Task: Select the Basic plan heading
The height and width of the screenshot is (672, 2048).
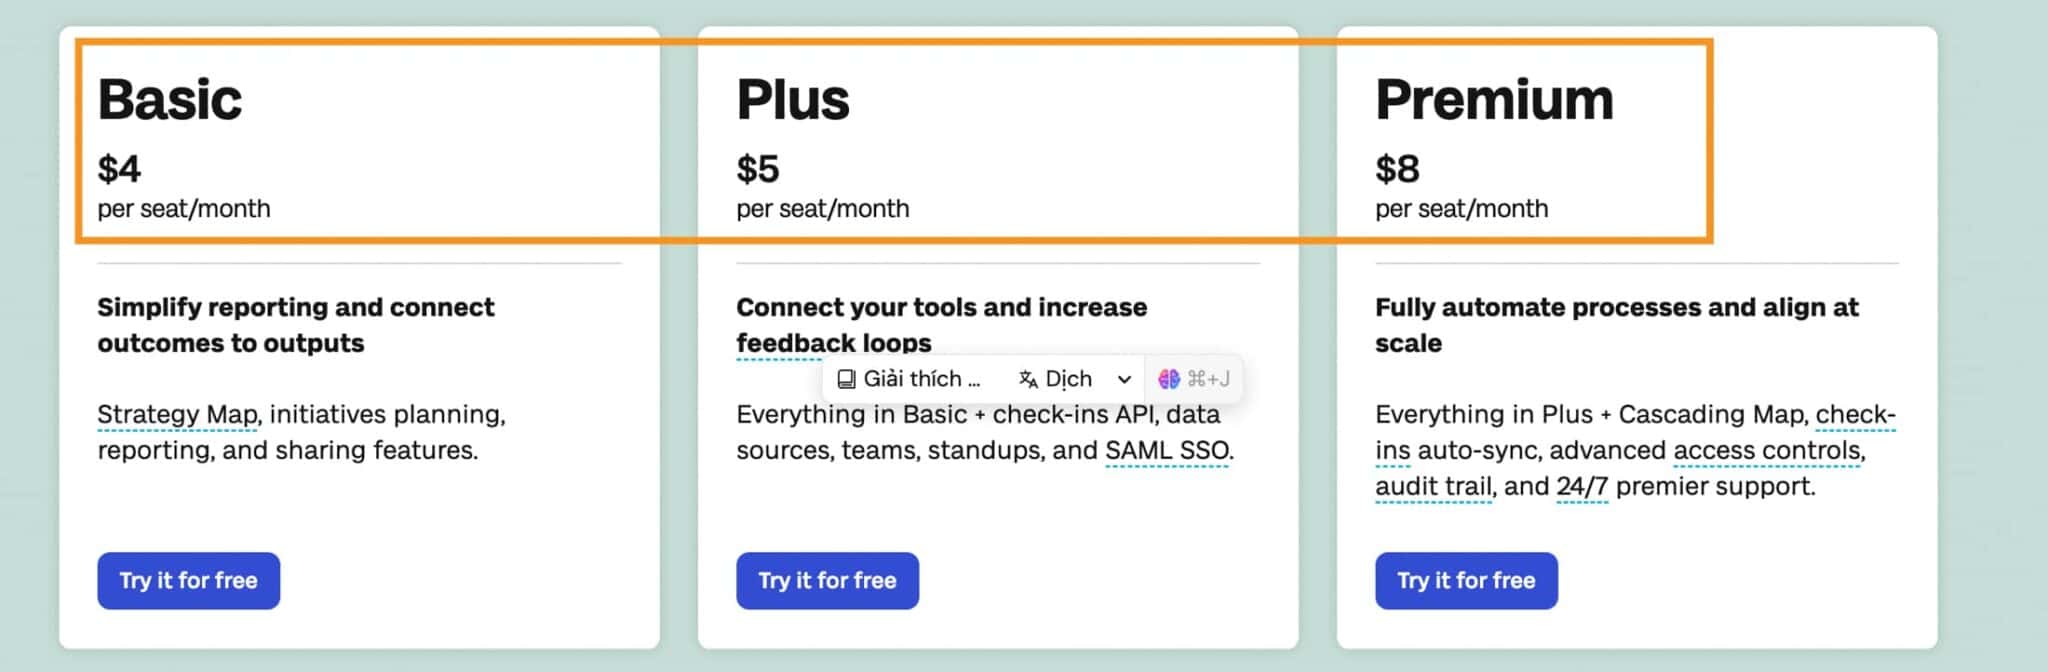Action: pos(169,97)
